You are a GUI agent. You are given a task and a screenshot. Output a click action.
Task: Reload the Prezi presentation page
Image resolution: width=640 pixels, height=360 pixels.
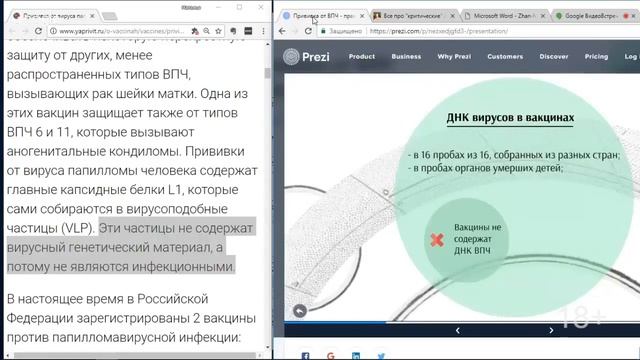[308, 31]
